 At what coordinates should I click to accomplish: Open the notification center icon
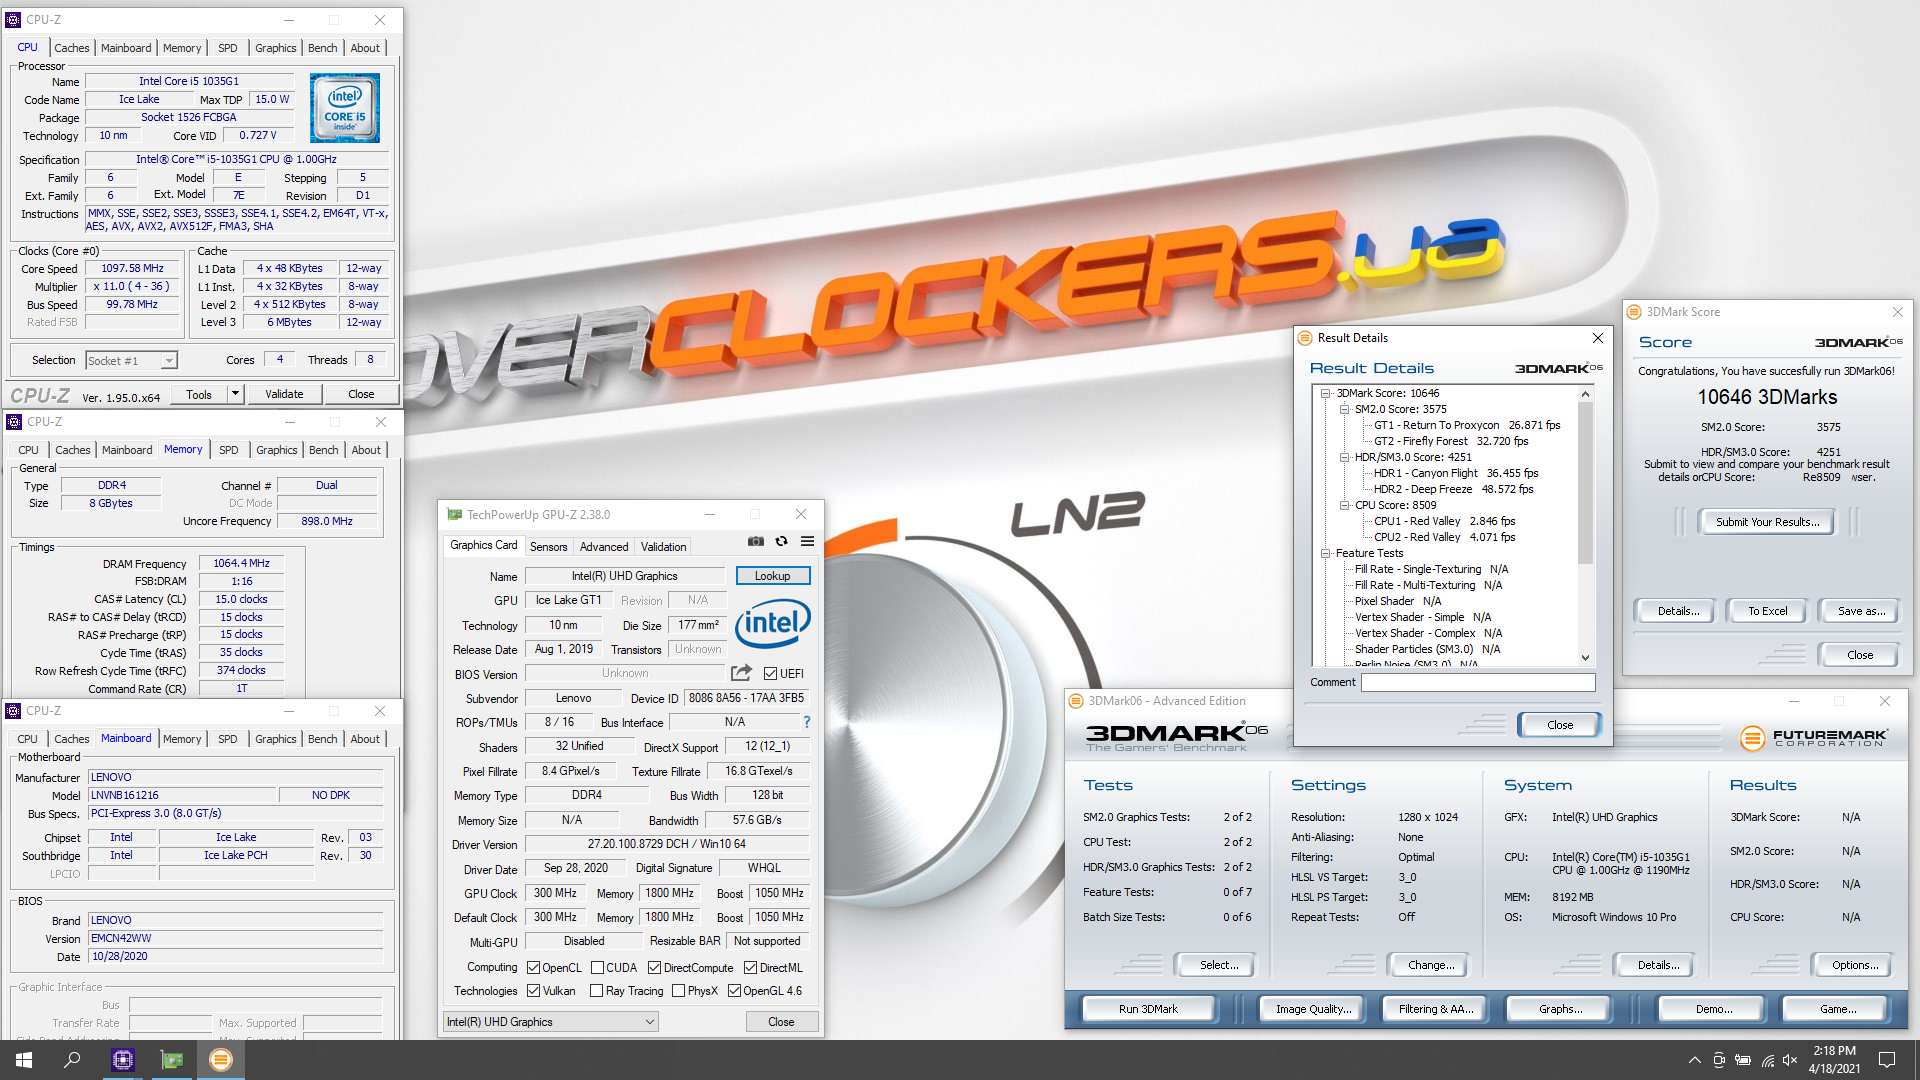click(x=1887, y=1060)
